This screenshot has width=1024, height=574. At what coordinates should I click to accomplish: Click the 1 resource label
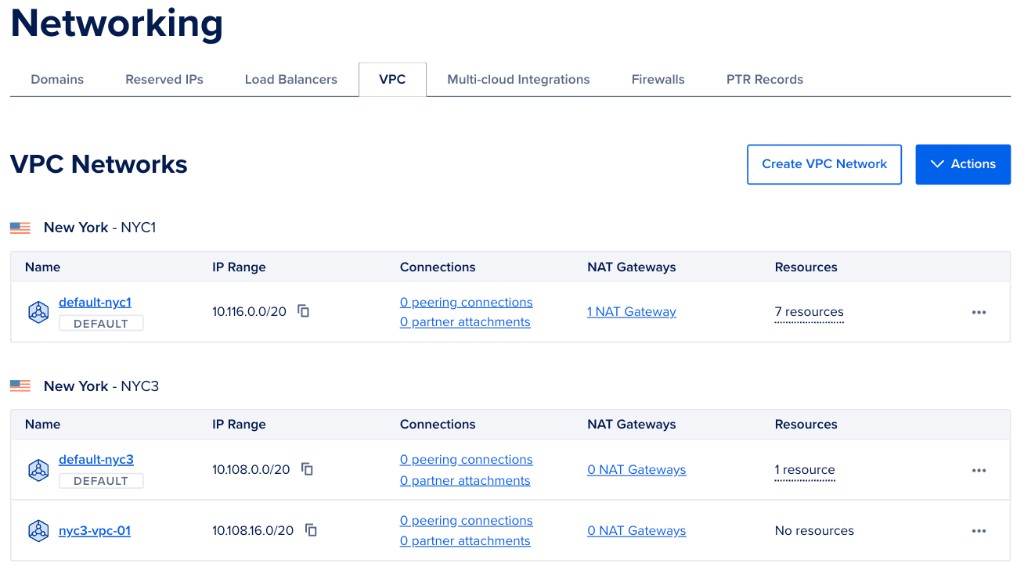click(x=805, y=470)
